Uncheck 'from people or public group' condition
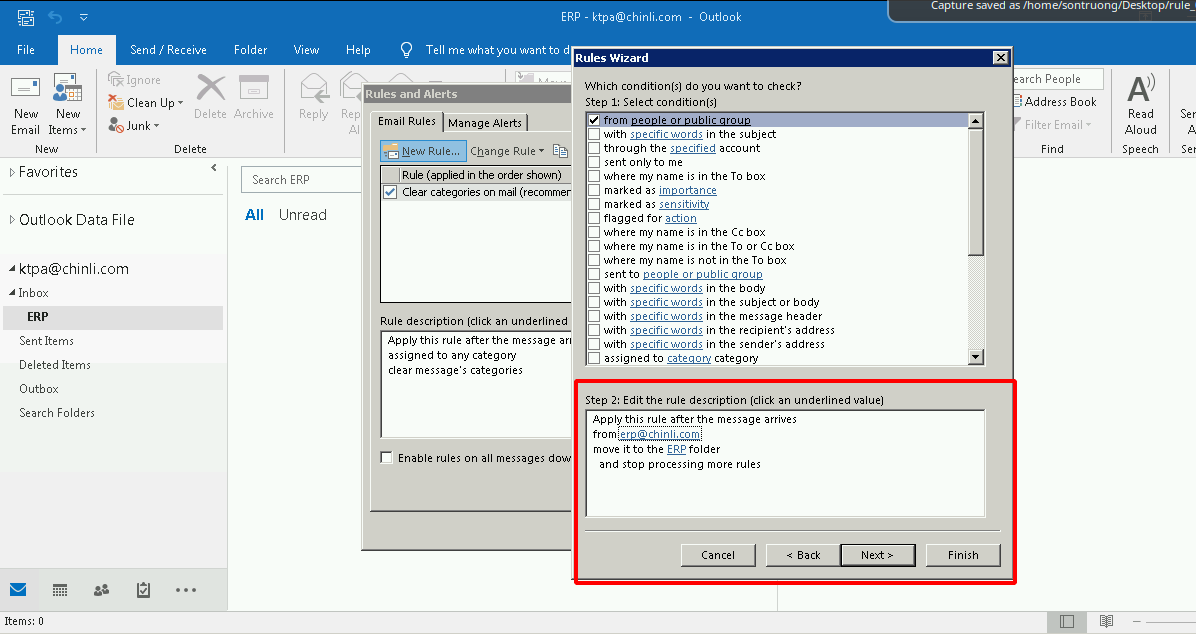 (594, 120)
